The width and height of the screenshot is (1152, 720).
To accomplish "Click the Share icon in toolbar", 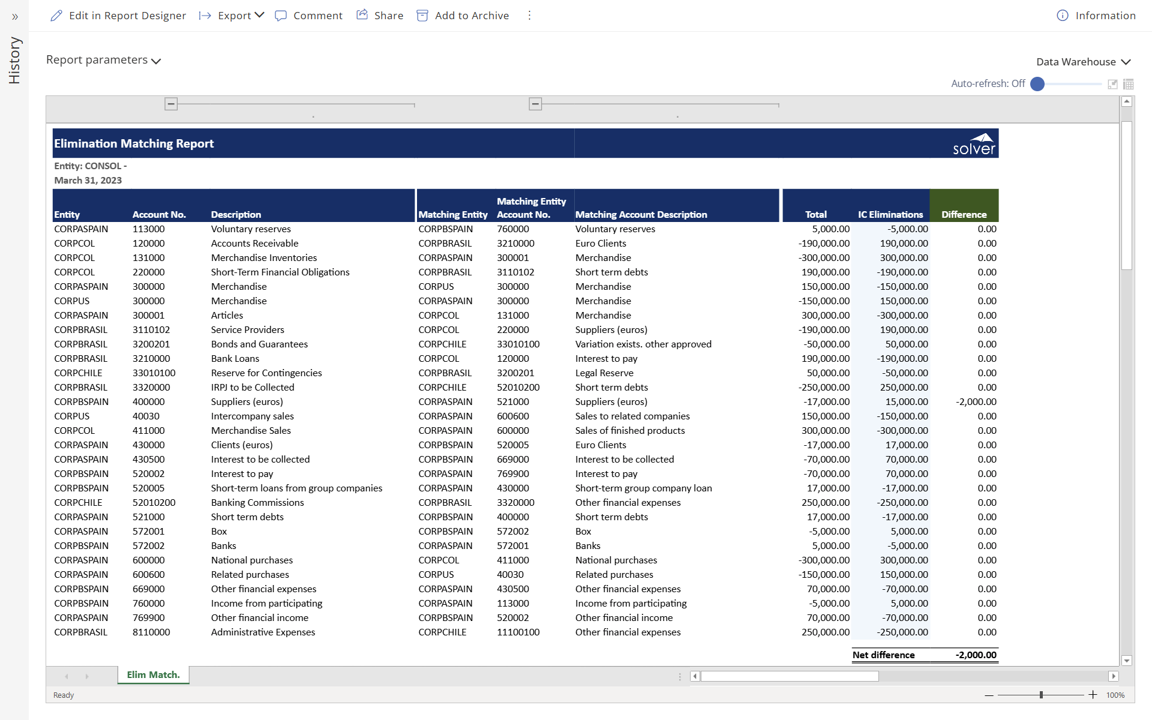I will (x=362, y=16).
